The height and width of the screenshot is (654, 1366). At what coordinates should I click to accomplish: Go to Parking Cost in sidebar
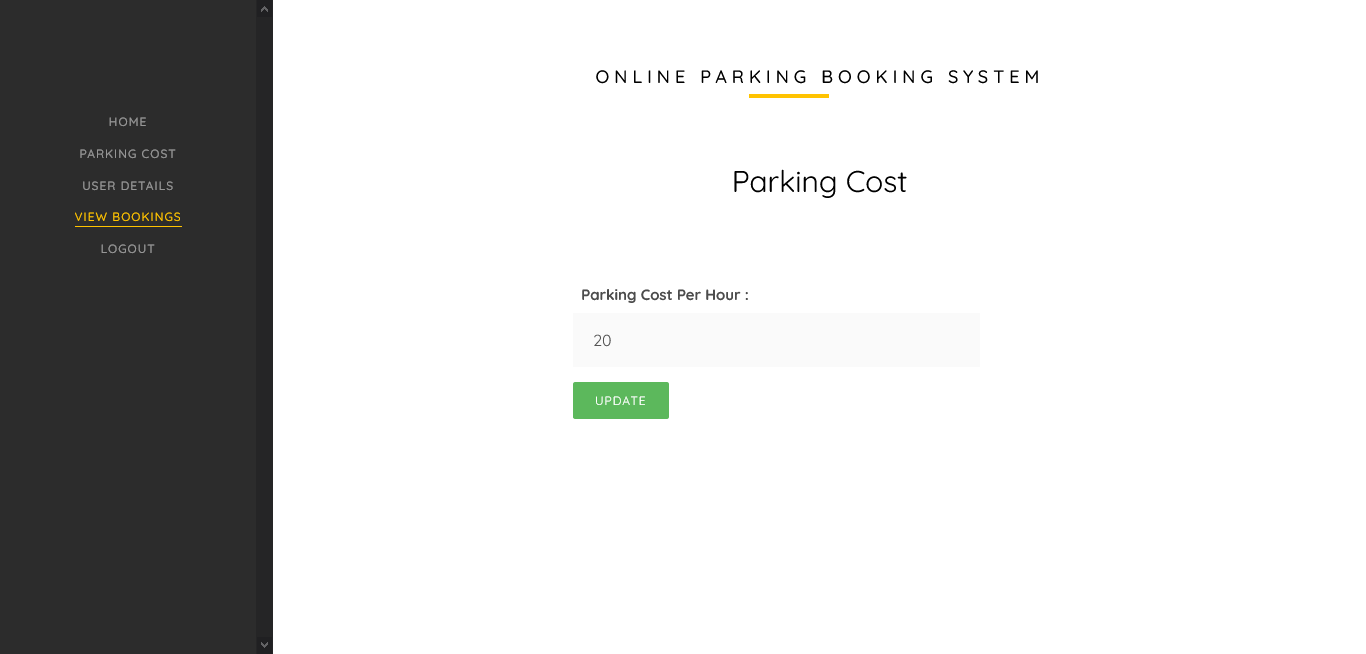click(127, 154)
